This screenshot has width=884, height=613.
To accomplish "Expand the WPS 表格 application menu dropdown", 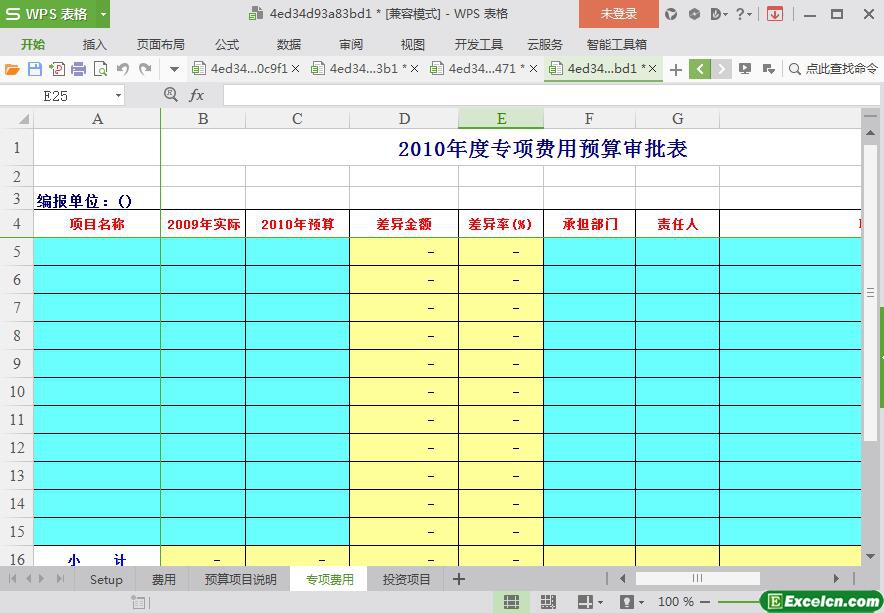I will pos(103,14).
